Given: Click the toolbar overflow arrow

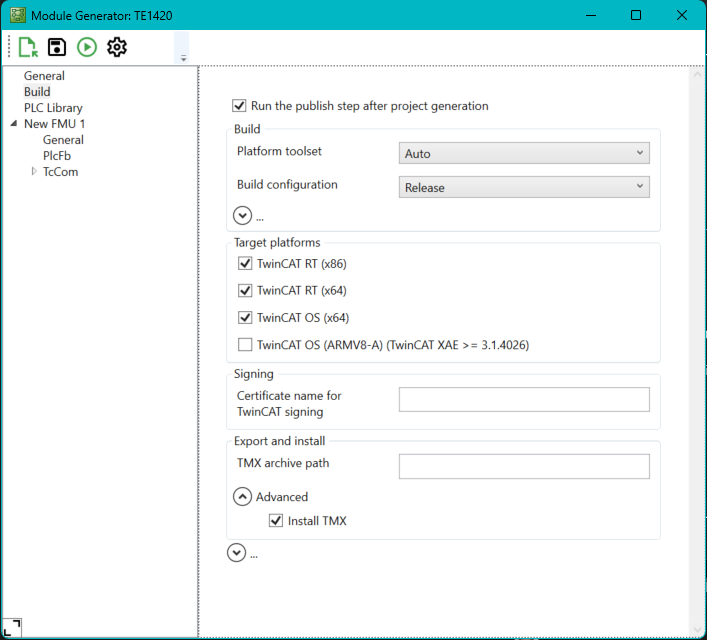Looking at the screenshot, I should (183, 58).
